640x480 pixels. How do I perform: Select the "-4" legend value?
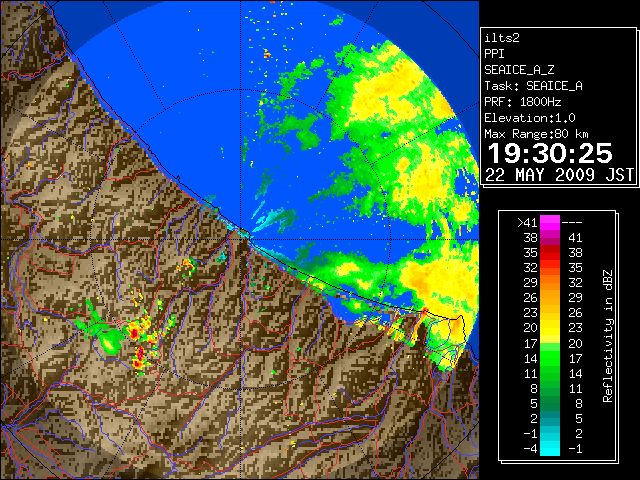pos(530,449)
